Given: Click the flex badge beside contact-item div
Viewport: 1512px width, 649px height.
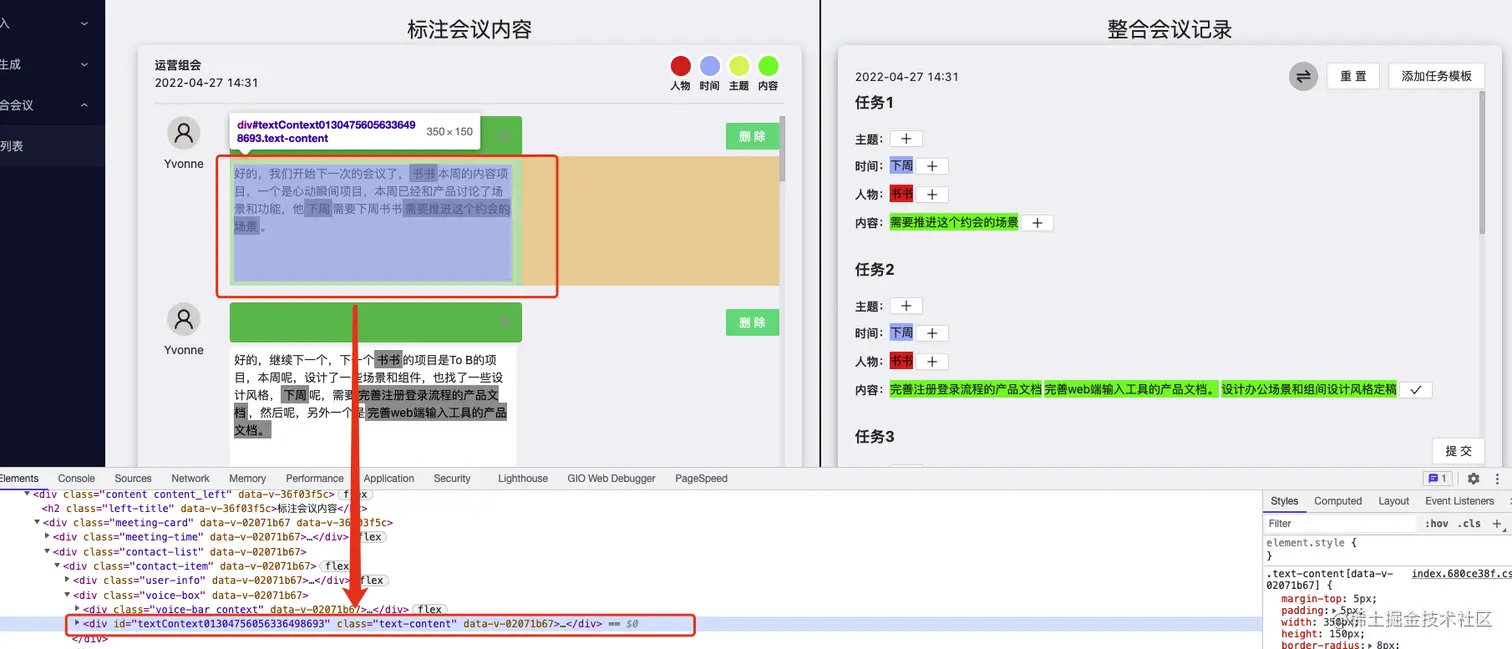Looking at the screenshot, I should 336,566.
